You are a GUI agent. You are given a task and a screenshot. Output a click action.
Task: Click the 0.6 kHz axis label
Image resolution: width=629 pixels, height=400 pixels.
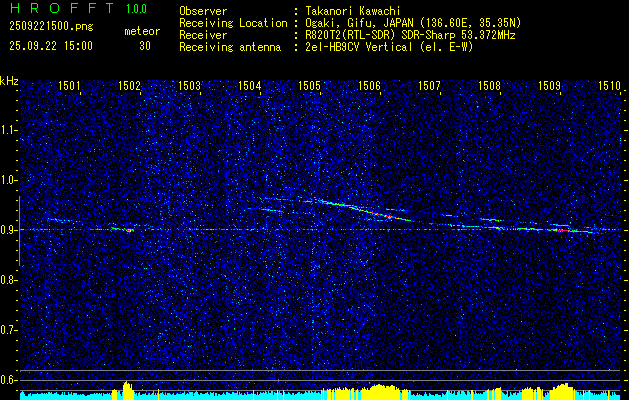click(x=8, y=380)
